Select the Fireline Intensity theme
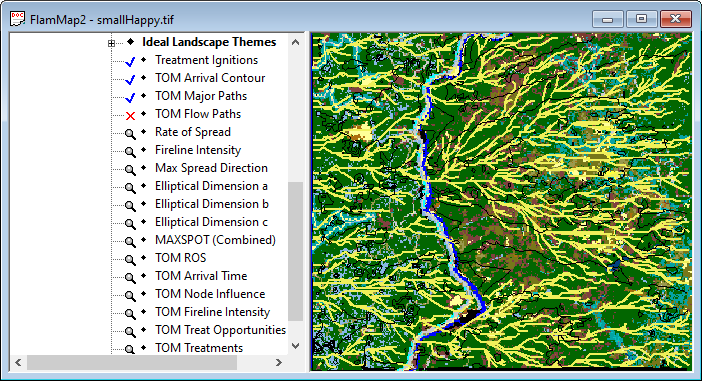Screen dimensions: 702x381 [198, 150]
